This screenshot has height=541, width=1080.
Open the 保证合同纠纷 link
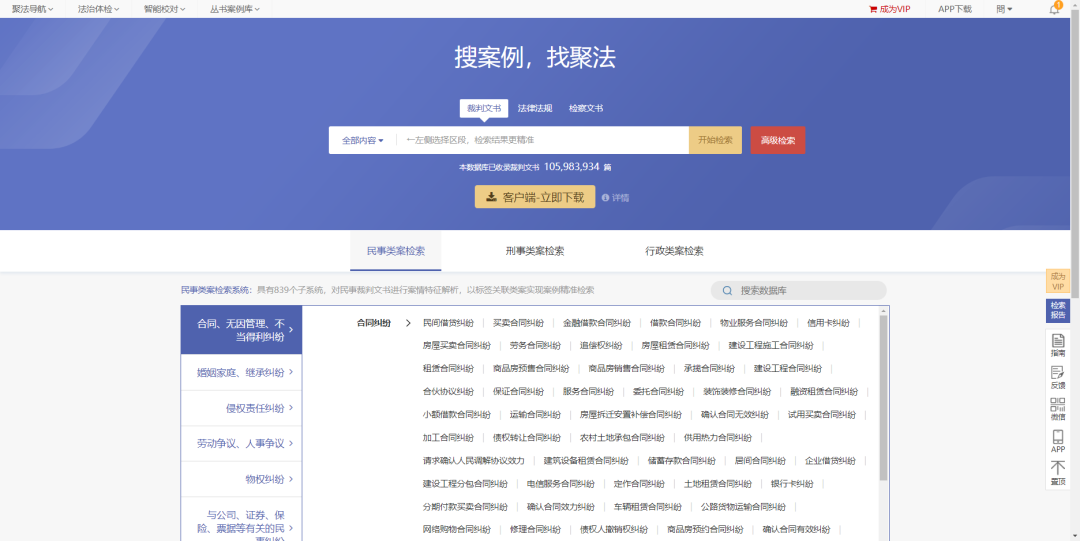pyautogui.click(x=518, y=391)
